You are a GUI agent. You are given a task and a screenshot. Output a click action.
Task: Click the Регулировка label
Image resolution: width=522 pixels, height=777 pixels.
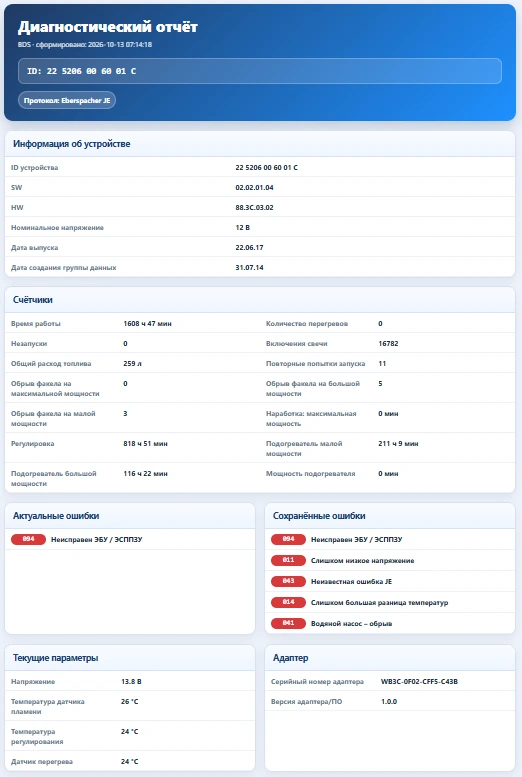coord(32,444)
